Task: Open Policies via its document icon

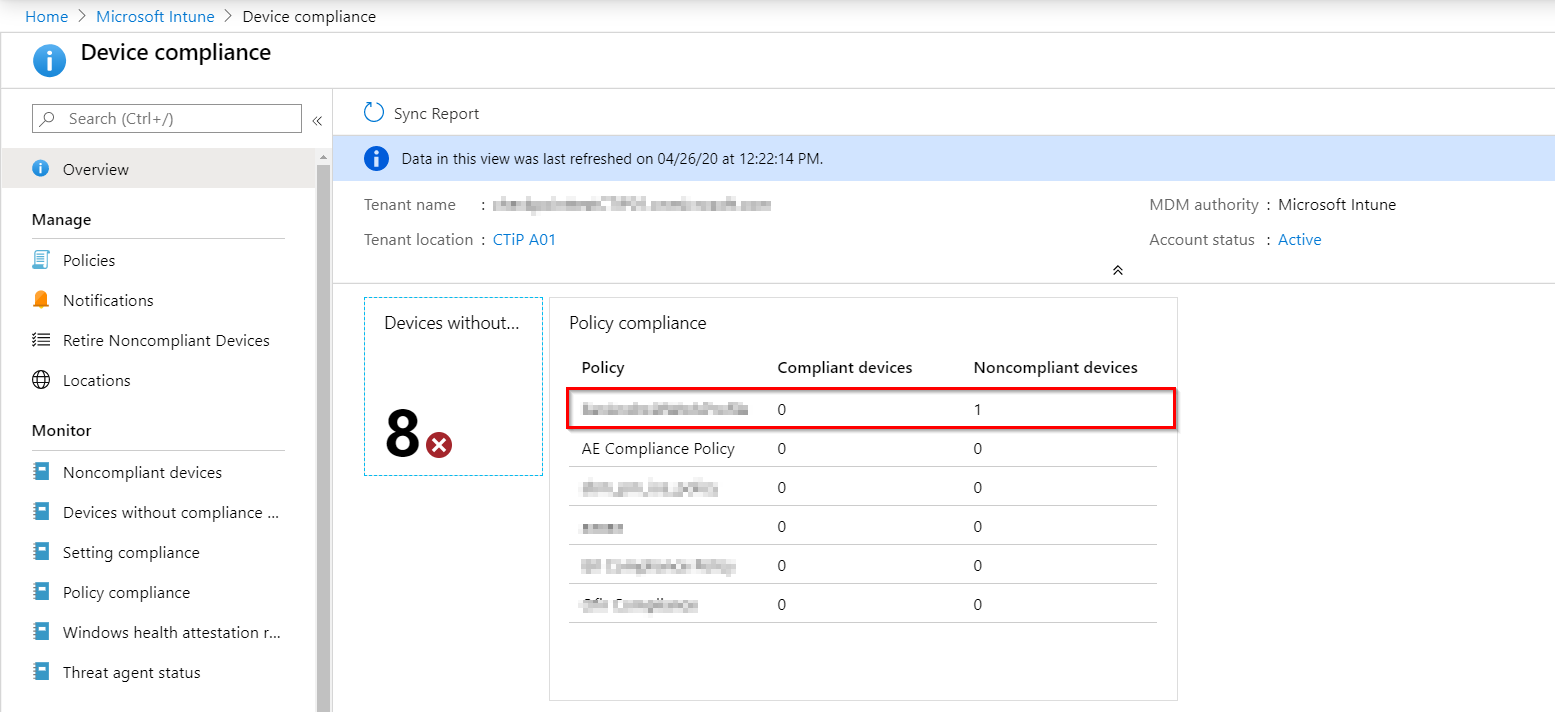Action: pos(41,260)
